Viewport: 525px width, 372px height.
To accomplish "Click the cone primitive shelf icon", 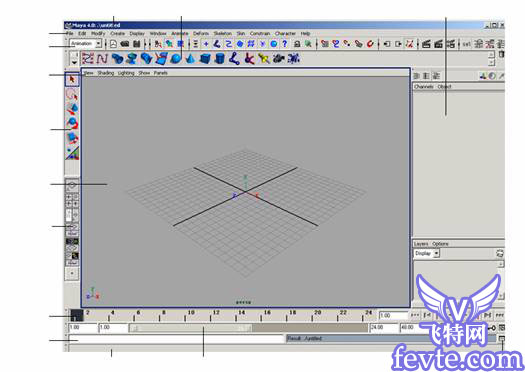I will 190,59.
